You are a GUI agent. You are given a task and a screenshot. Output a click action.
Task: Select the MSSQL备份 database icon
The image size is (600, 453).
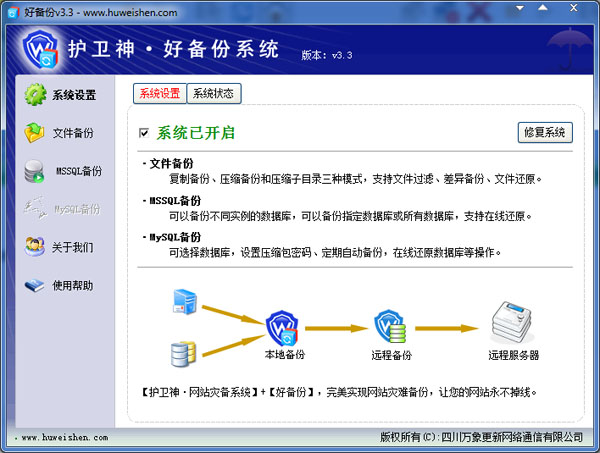[x=35, y=170]
